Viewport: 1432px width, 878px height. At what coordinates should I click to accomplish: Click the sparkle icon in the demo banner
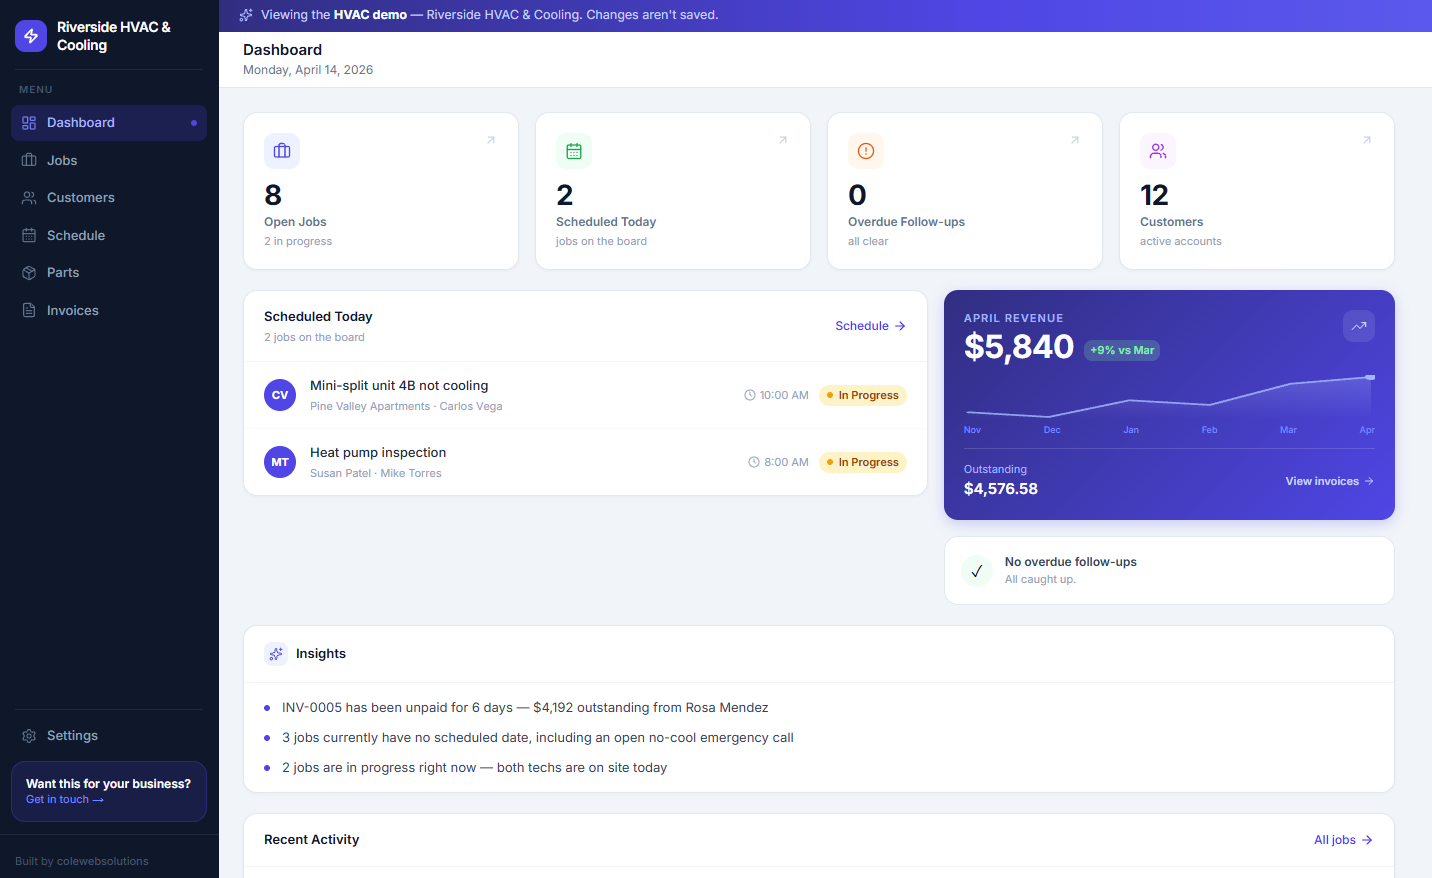[x=246, y=15]
